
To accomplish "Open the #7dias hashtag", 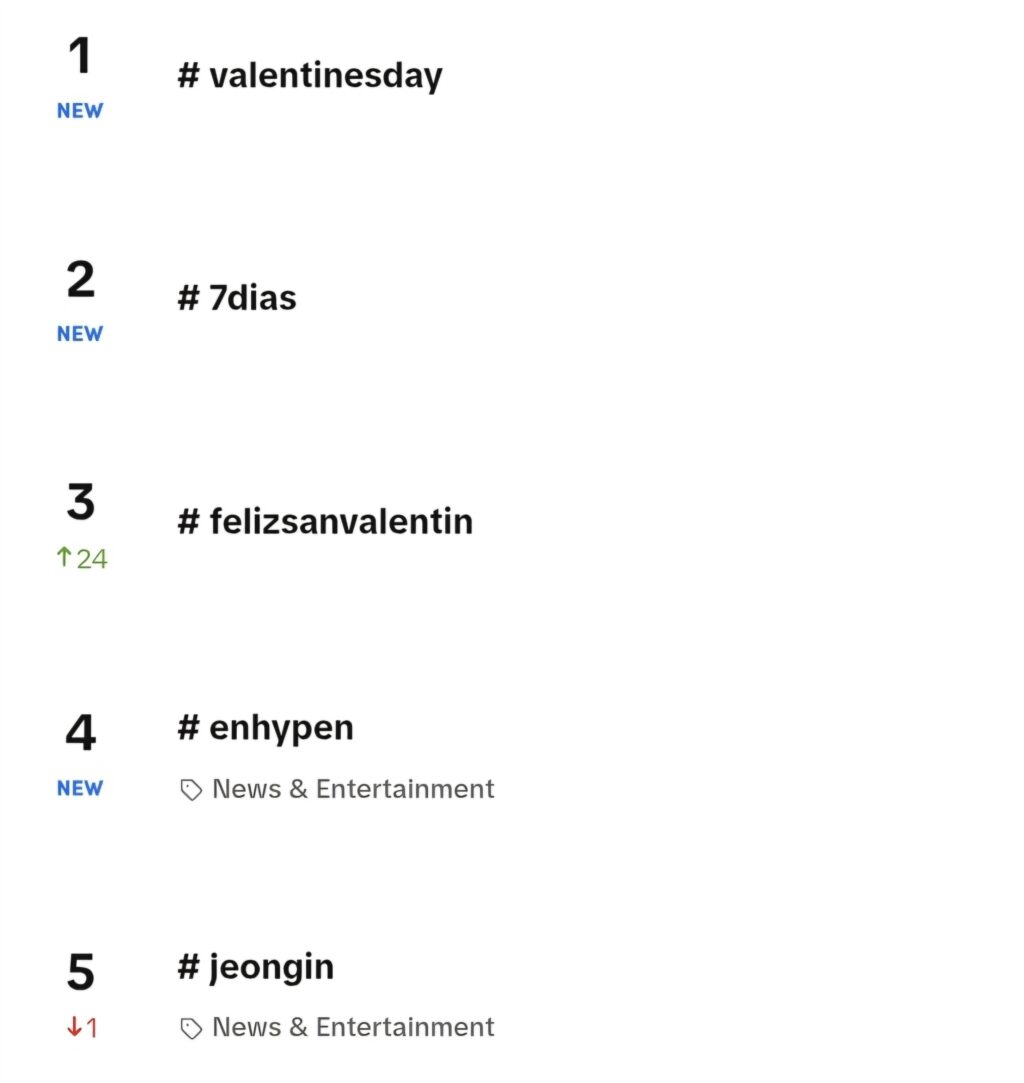I will pos(237,298).
